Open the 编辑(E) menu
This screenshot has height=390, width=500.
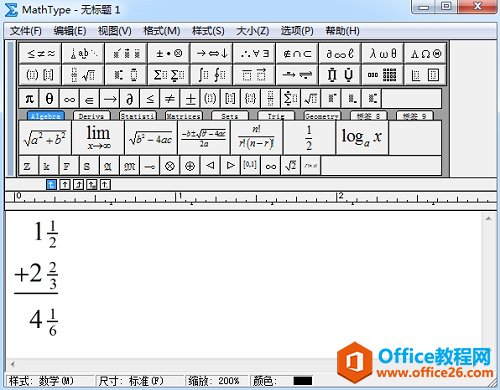pyautogui.click(x=70, y=31)
